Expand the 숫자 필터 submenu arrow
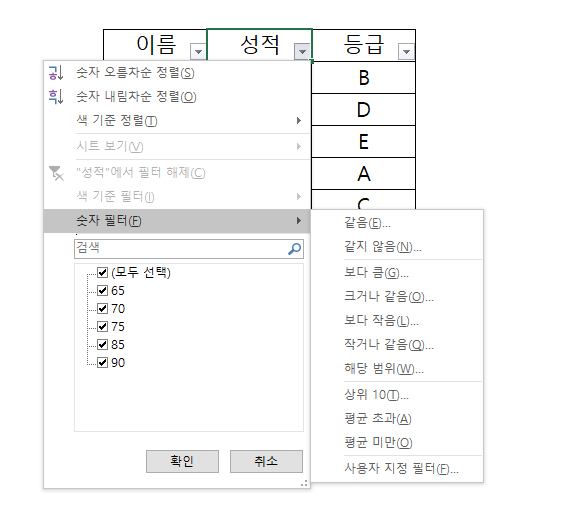Screen dimensions: 587x509 click(298, 220)
